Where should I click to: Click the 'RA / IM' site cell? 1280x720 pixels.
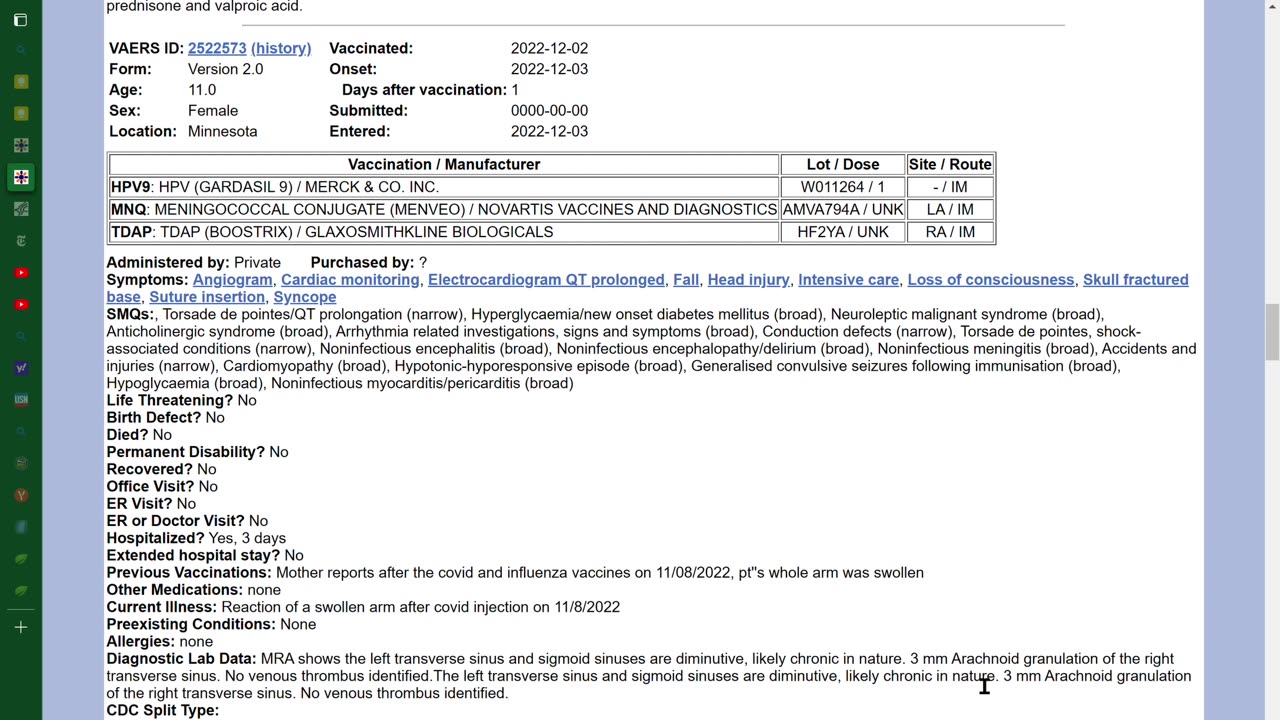950,232
